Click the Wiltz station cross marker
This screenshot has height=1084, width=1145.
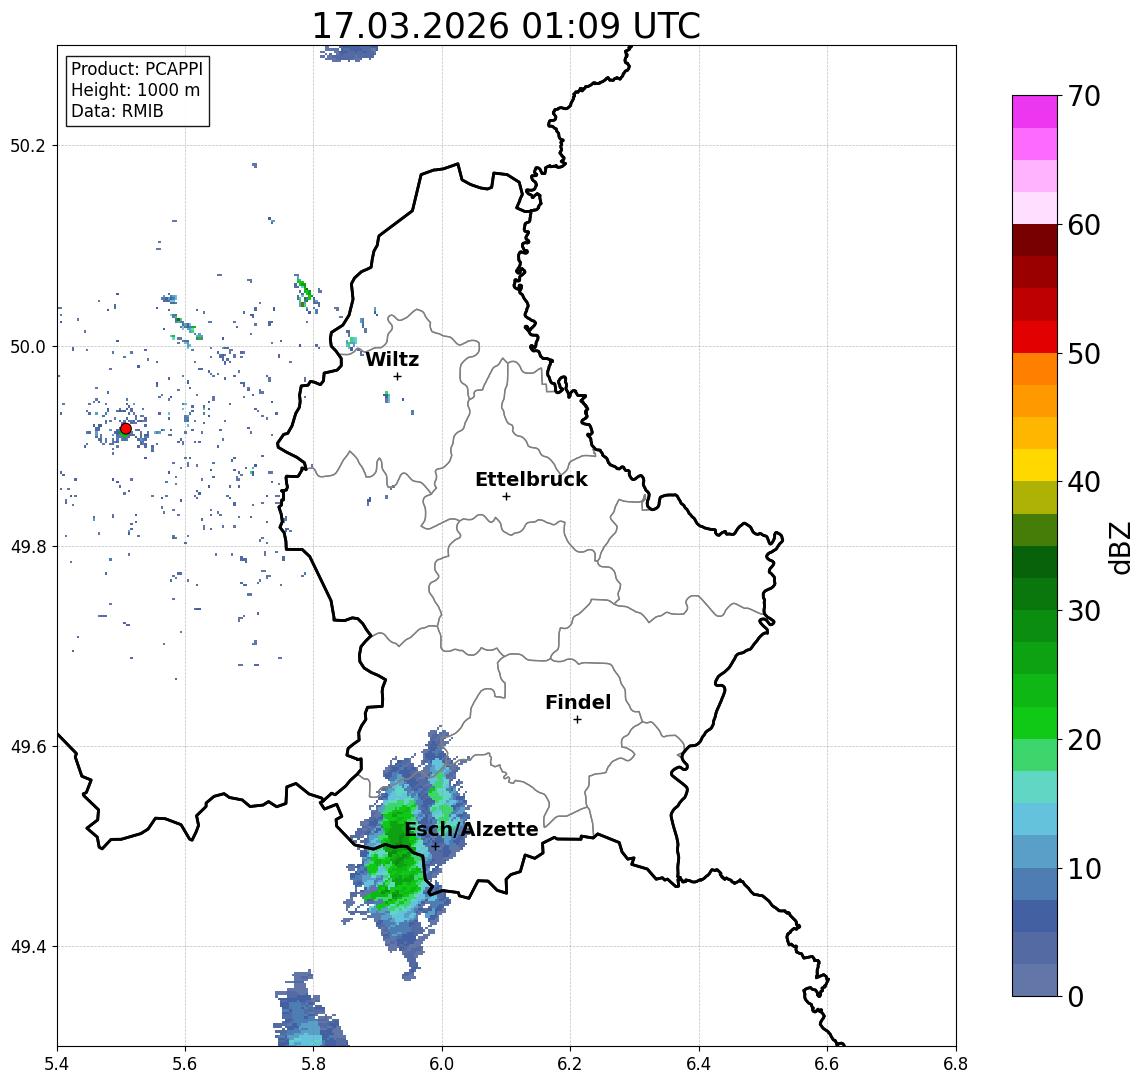397,376
